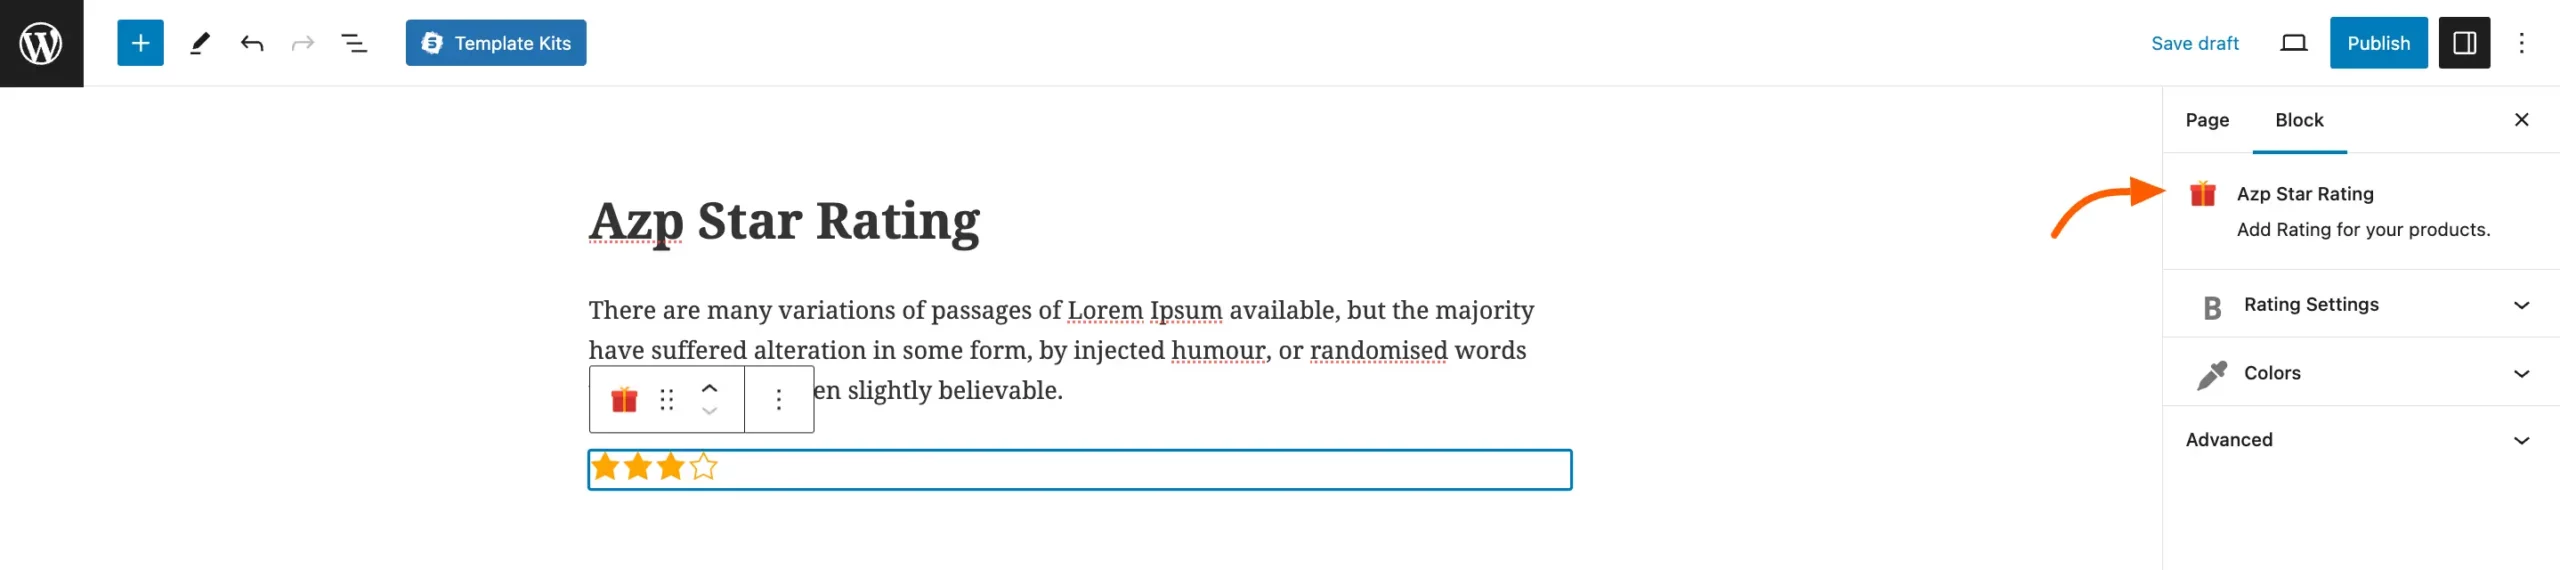
Task: Click the Publish button
Action: (2378, 43)
